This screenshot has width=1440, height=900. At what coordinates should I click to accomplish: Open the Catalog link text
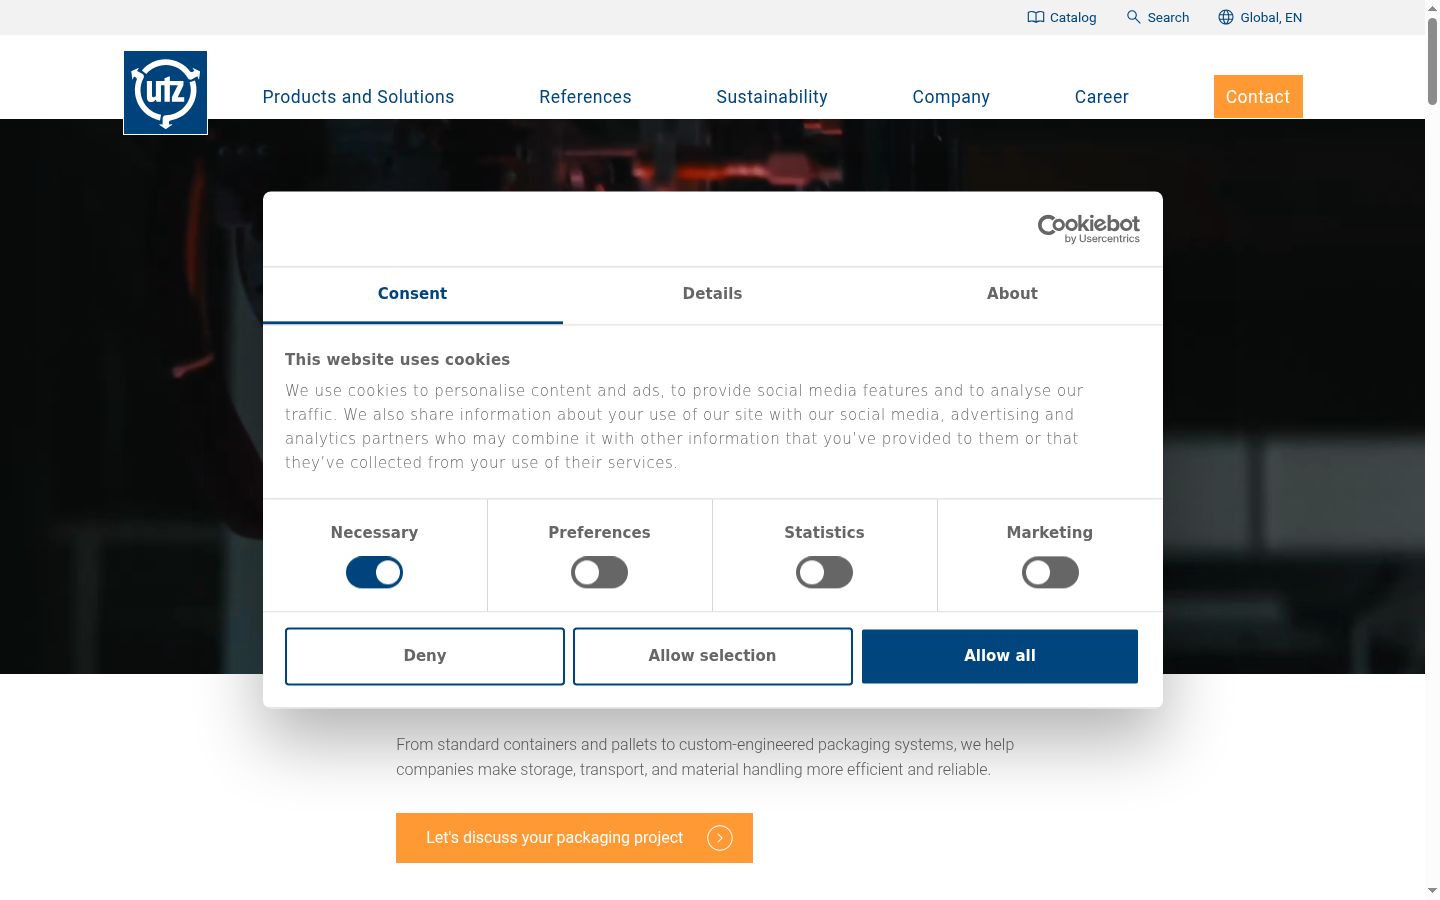(x=1073, y=17)
